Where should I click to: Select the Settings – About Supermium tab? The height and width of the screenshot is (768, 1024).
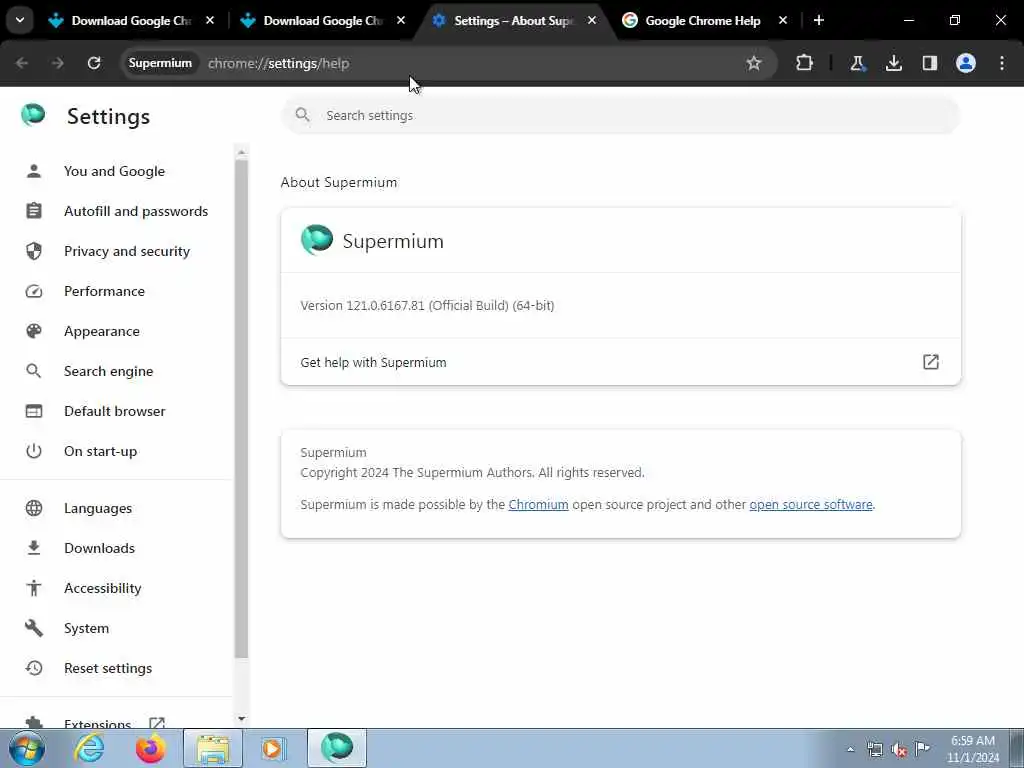[514, 21]
